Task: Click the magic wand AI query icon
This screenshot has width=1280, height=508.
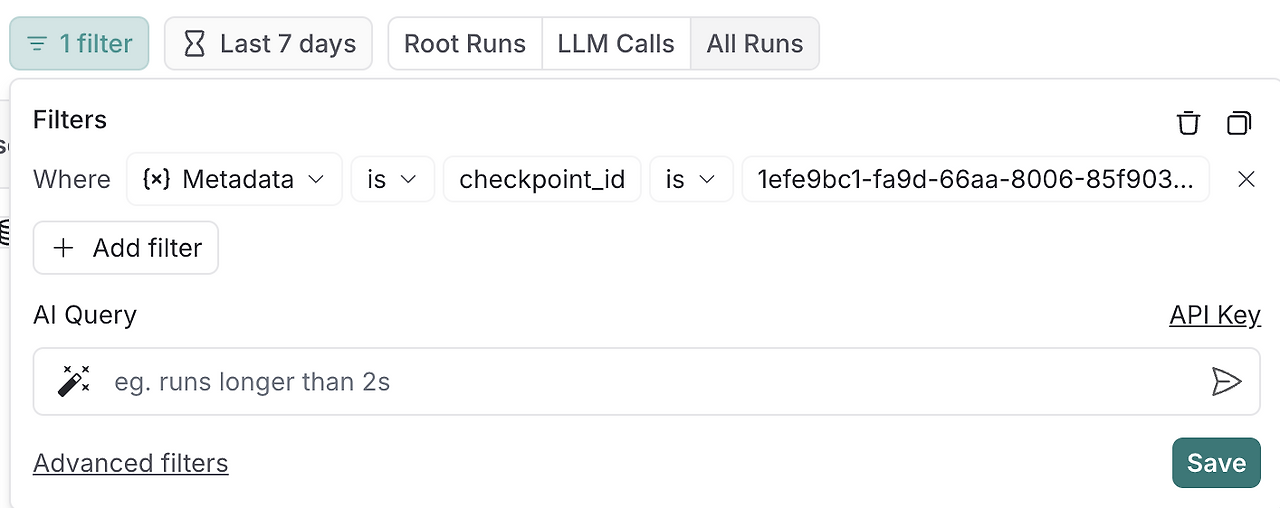Action: 74,381
